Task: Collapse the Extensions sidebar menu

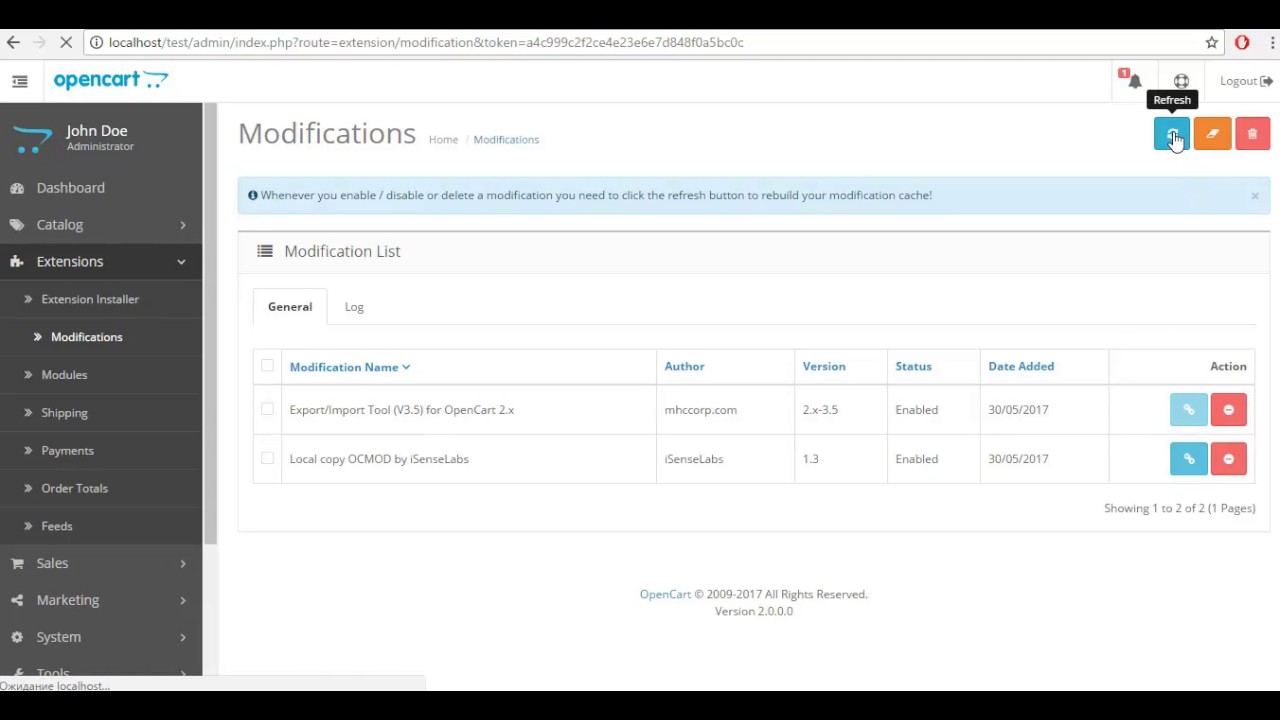Action: tap(101, 262)
